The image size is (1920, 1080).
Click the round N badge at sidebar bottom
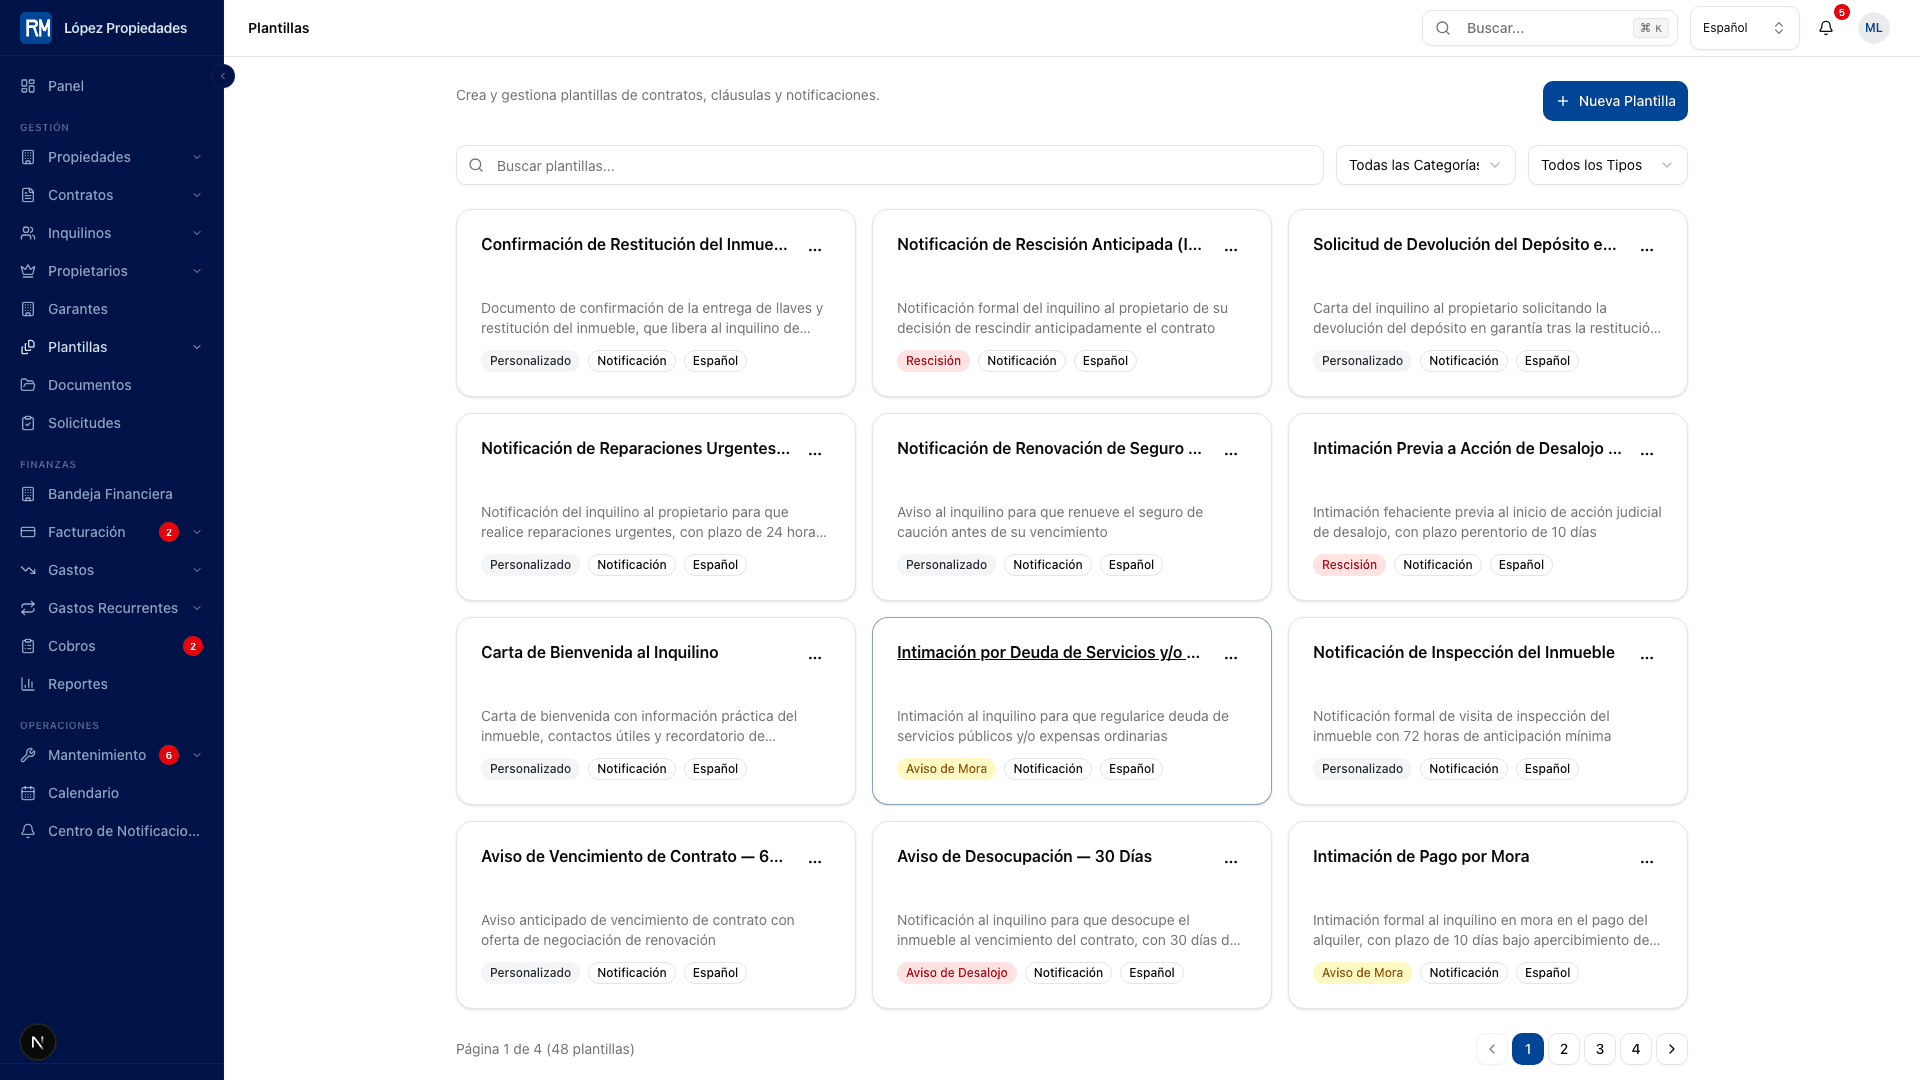coord(38,1042)
